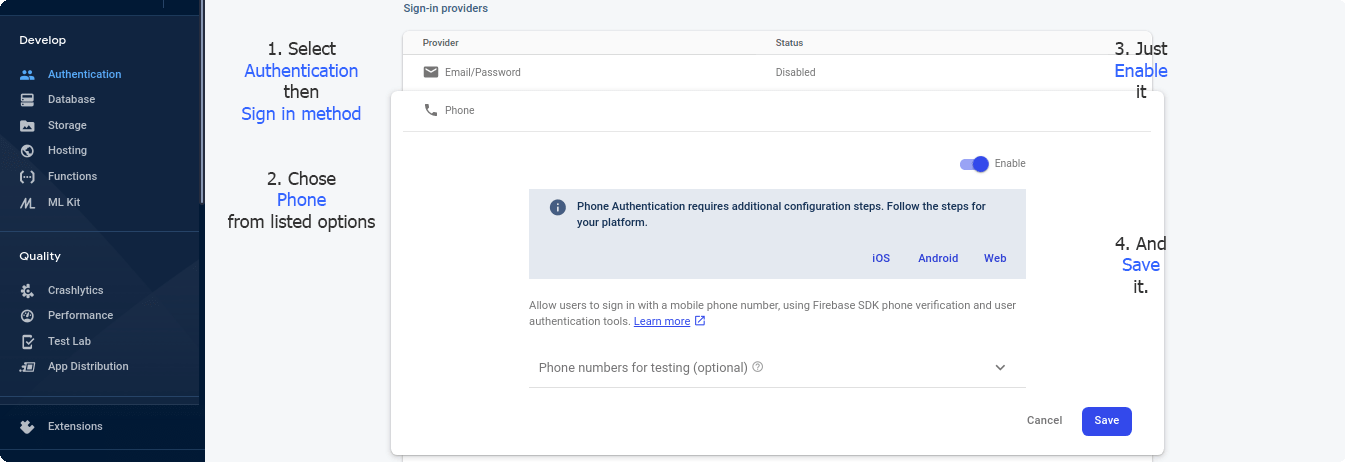Click the Functions brackets icon
Screen dimensions: 1345x462
pos(27,176)
